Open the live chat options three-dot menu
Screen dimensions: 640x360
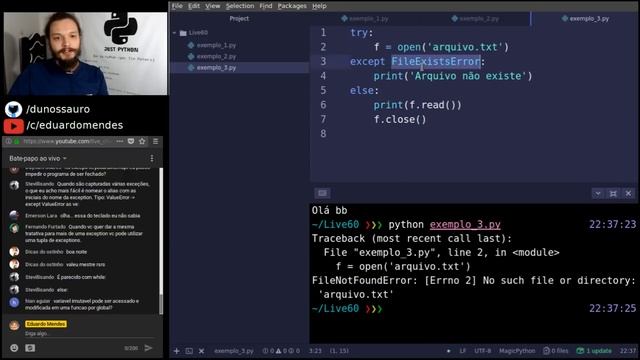(x=152, y=158)
